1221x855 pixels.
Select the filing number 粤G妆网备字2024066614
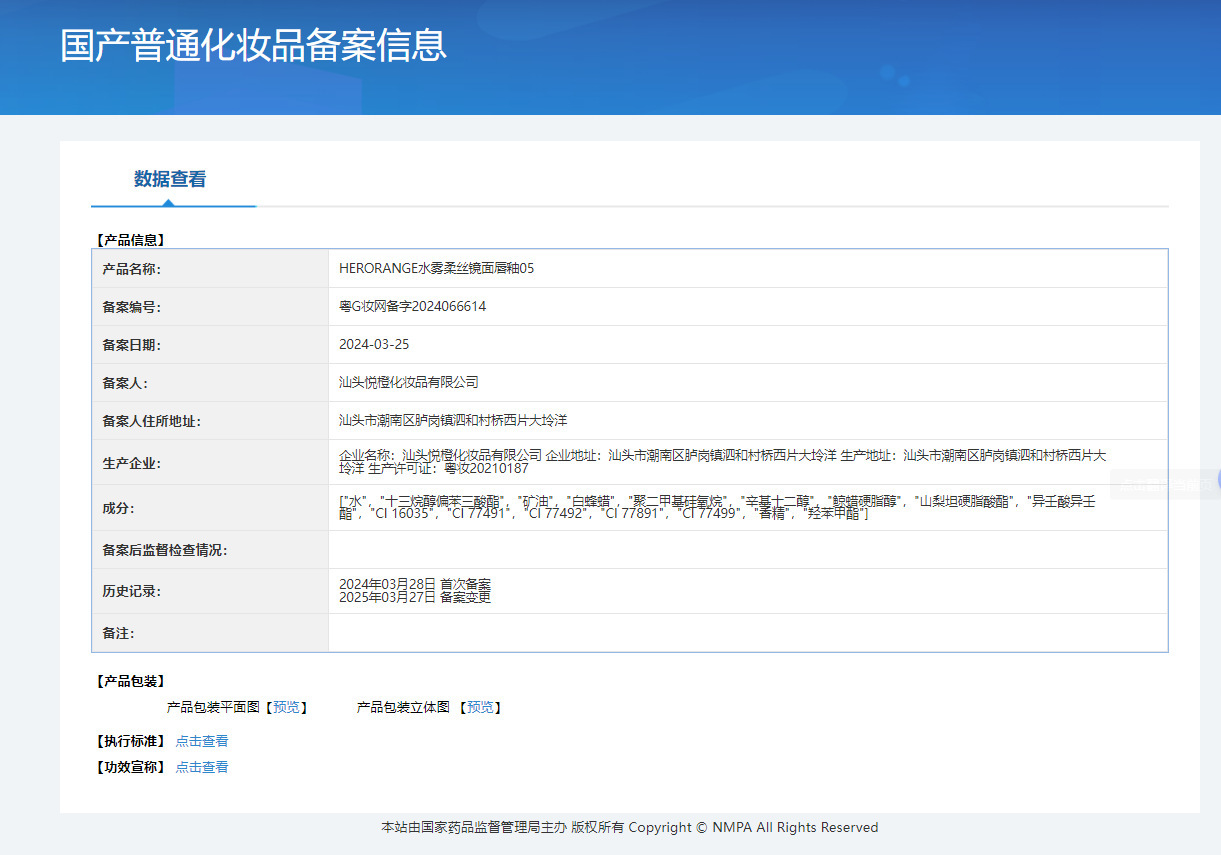412,306
